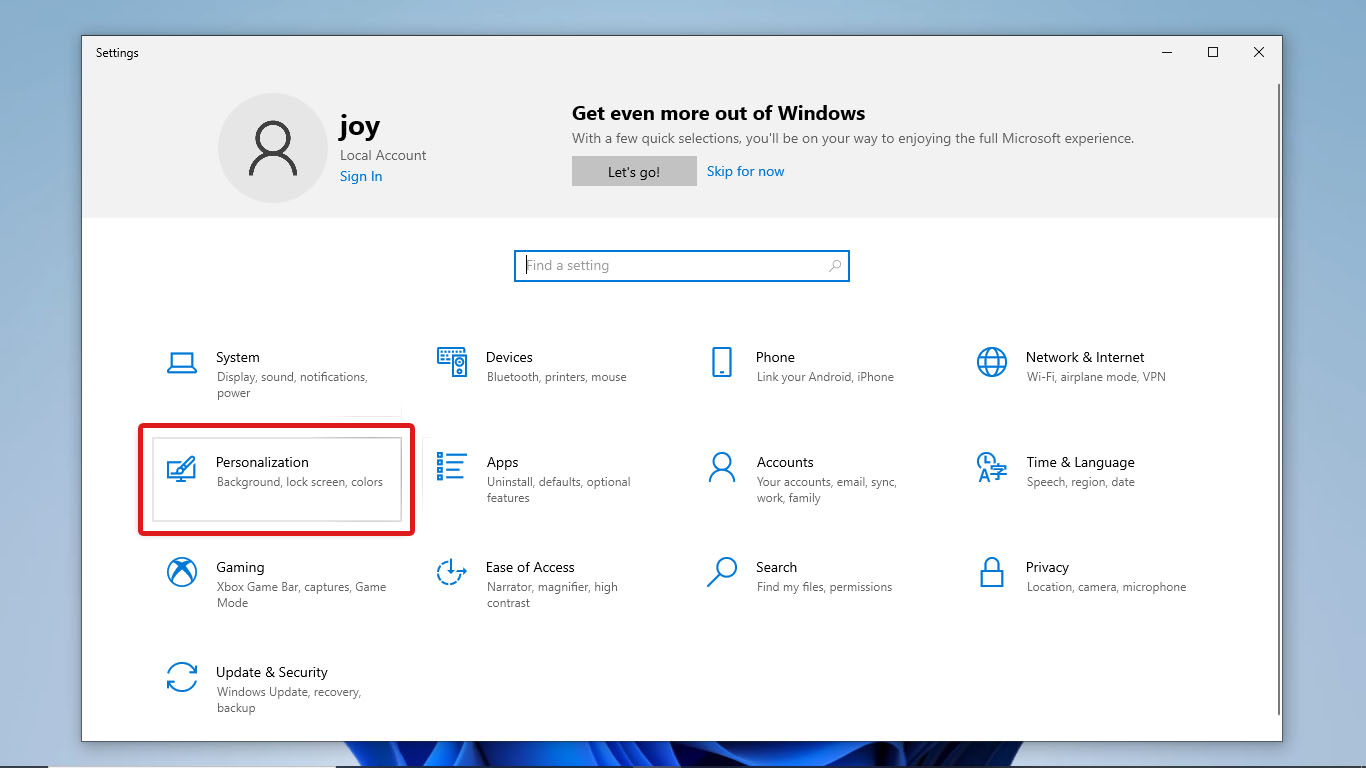The image size is (1366, 768).
Task: Select the Phone icon
Action: pyautogui.click(x=722, y=362)
